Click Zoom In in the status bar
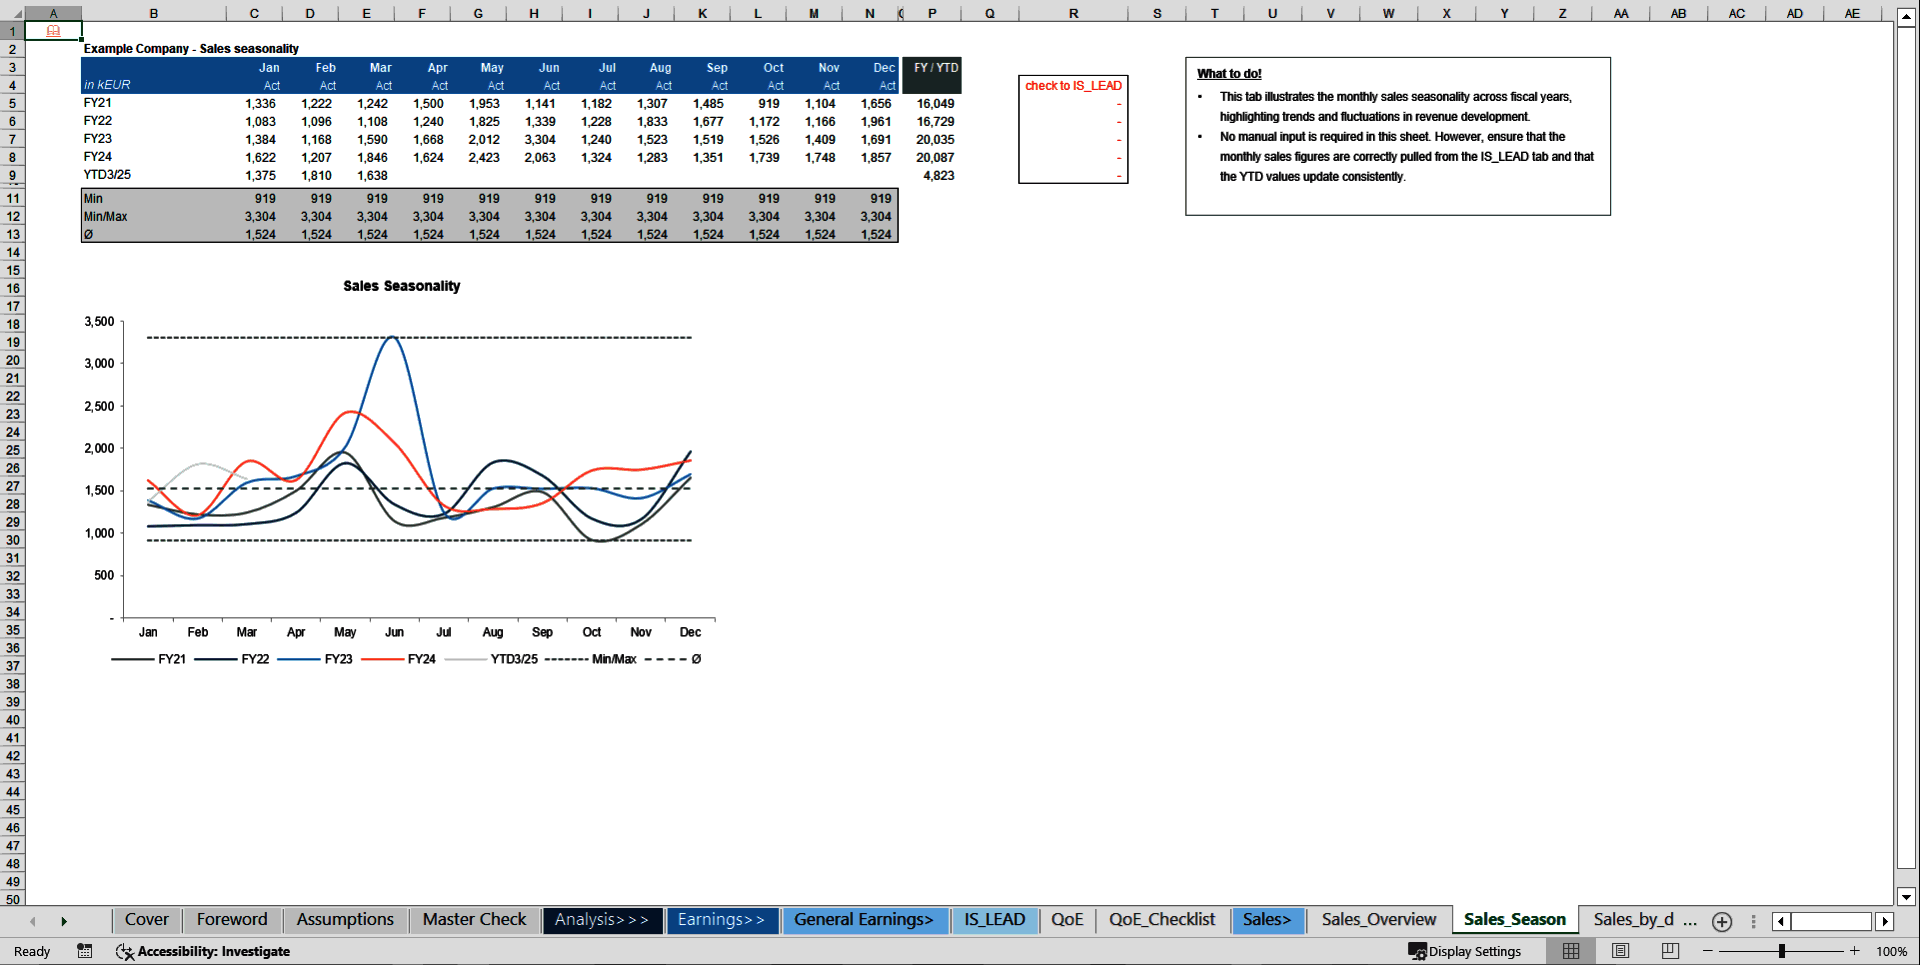 pyautogui.click(x=1853, y=951)
